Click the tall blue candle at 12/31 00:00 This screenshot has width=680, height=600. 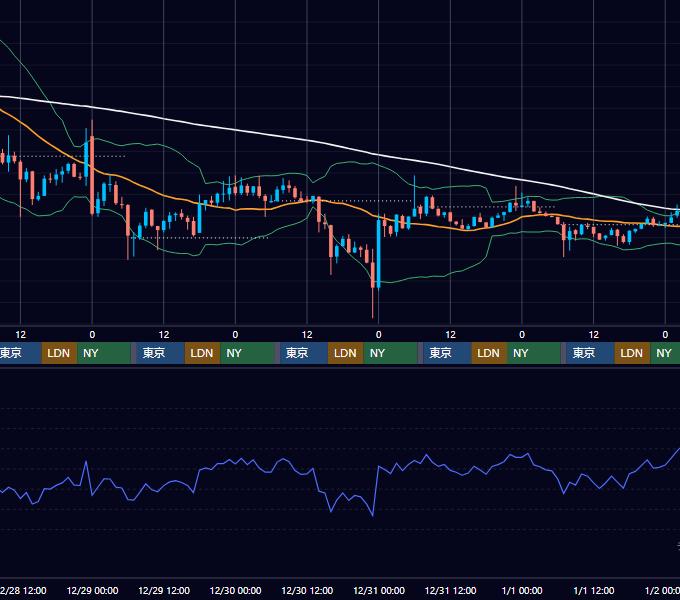pos(379,254)
